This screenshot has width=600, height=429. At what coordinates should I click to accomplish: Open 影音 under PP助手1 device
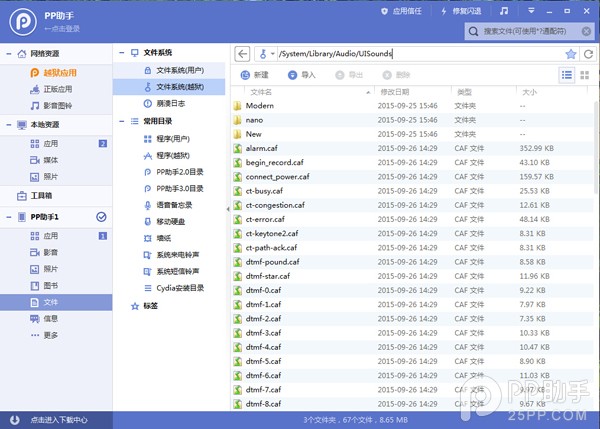click(x=56, y=252)
